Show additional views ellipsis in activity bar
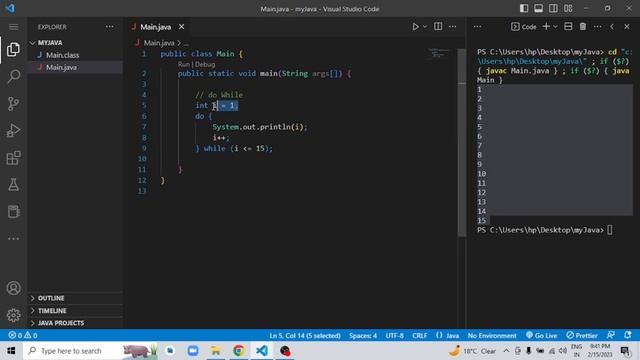This screenshot has width=640, height=360. 13,238
